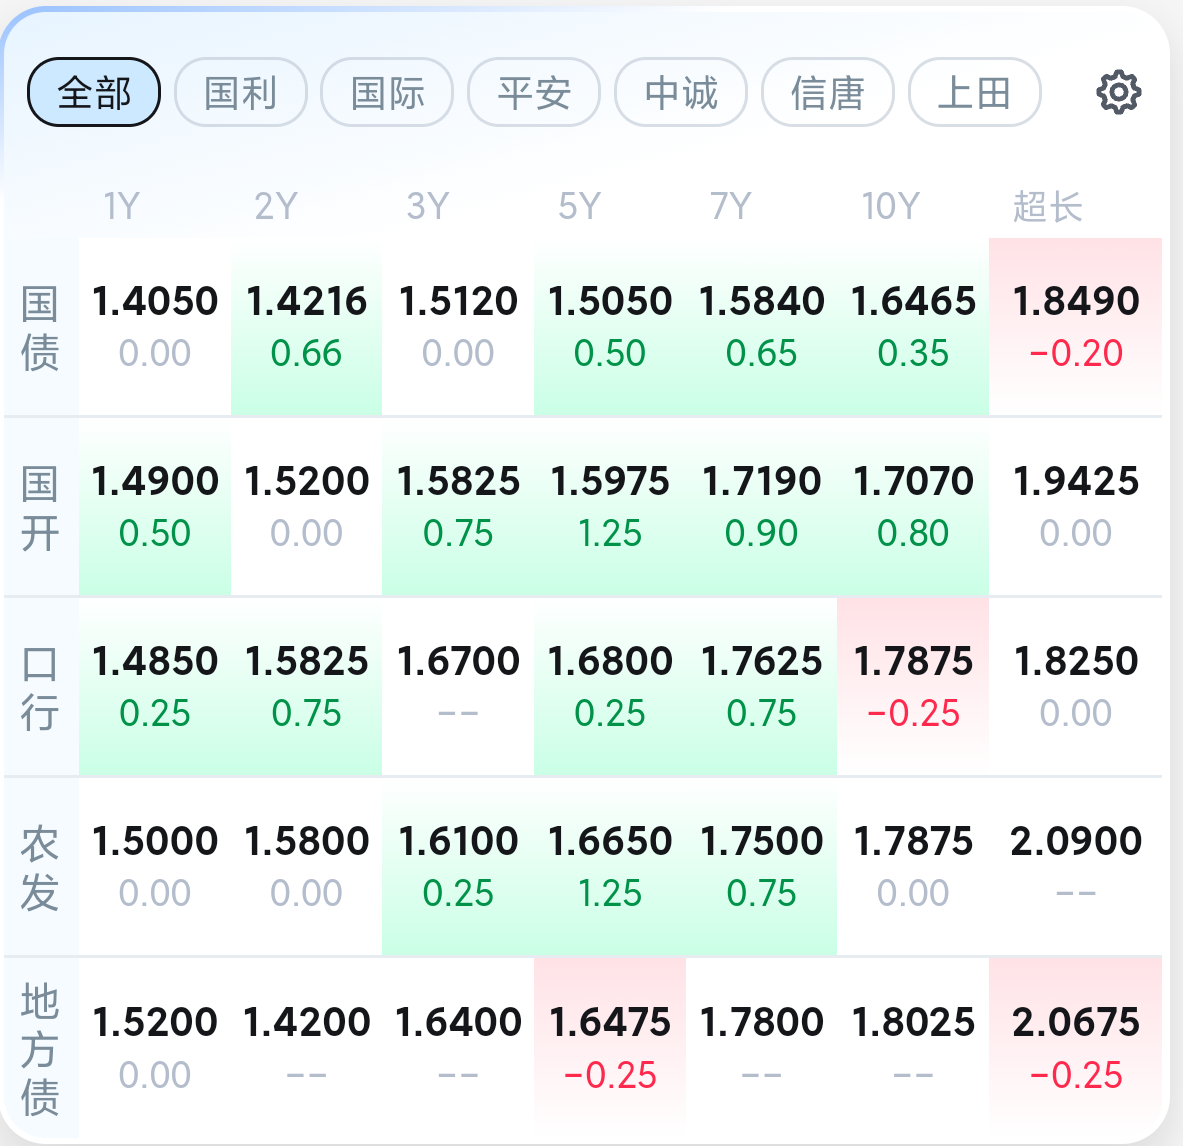Open the 国开 5Y yield 1.5975

coord(609,506)
